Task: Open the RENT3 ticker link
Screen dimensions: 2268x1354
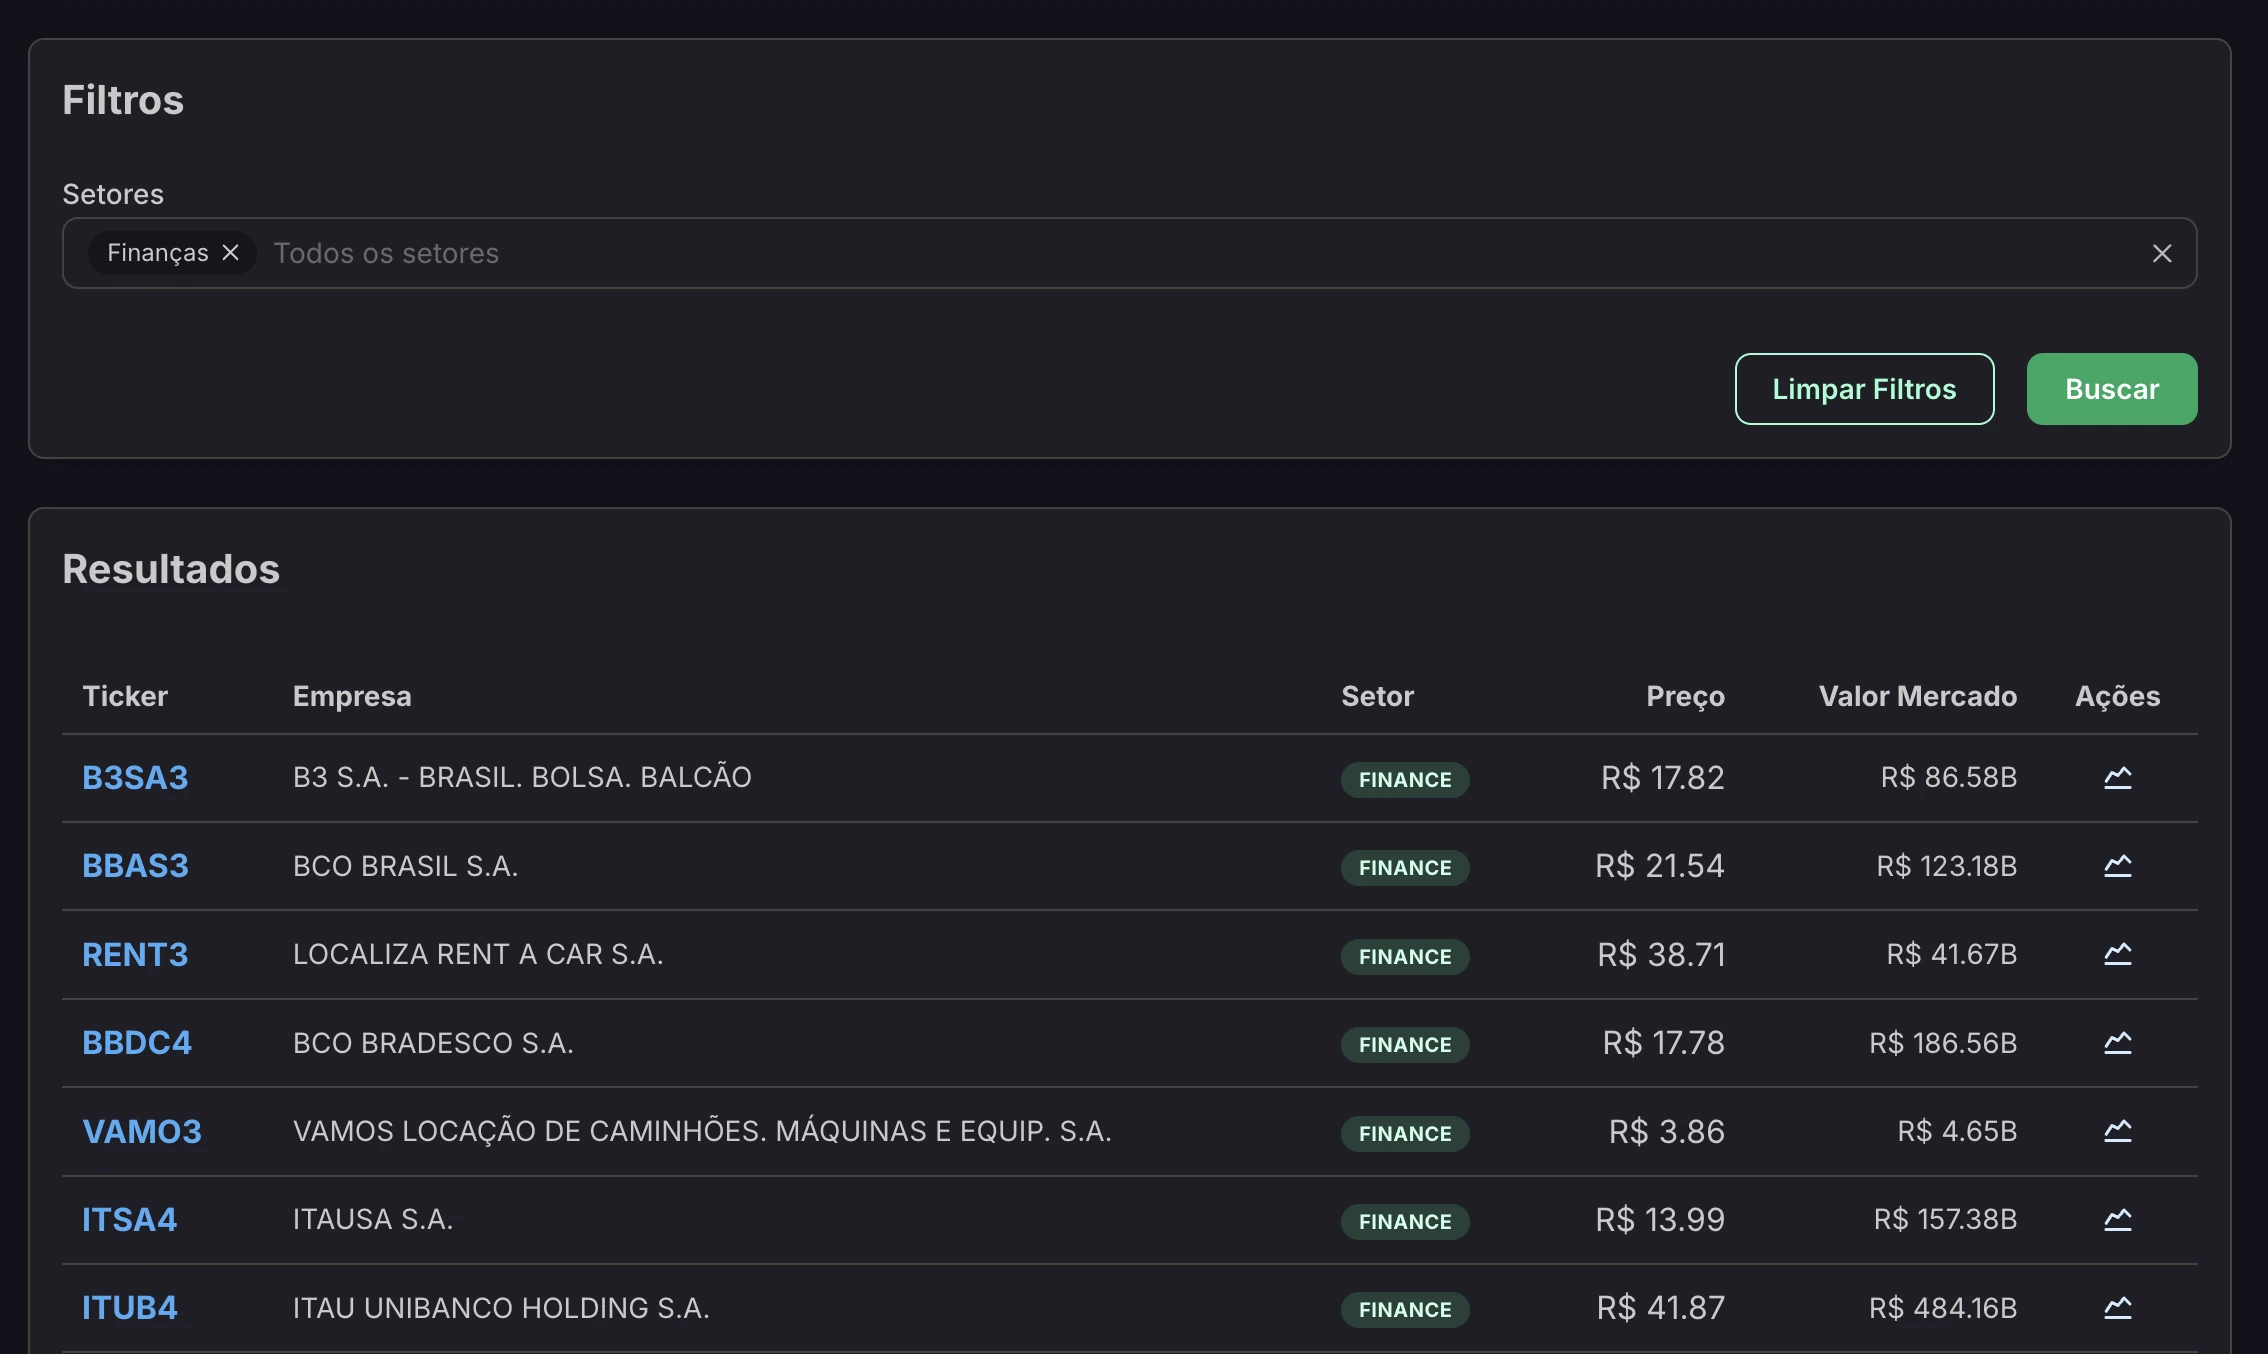Action: (135, 954)
